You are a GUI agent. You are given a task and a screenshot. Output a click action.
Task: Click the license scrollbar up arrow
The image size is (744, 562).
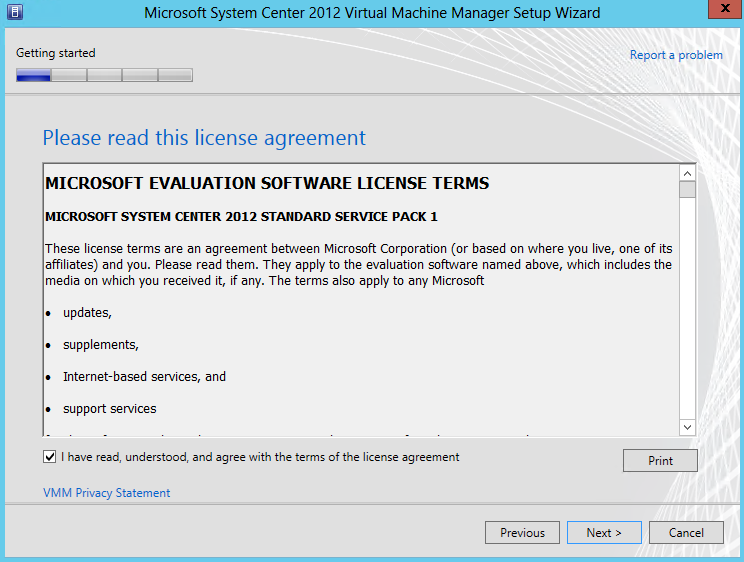pyautogui.click(x=687, y=173)
